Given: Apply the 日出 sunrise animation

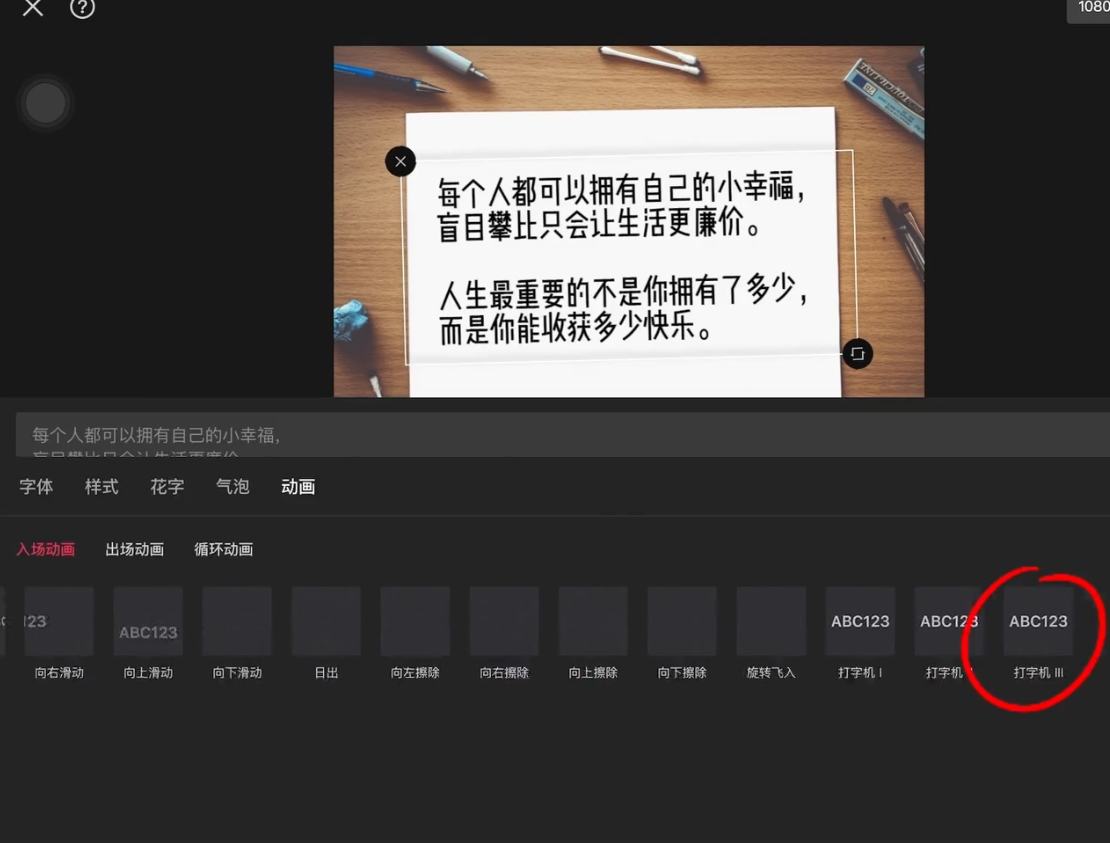Looking at the screenshot, I should [326, 621].
